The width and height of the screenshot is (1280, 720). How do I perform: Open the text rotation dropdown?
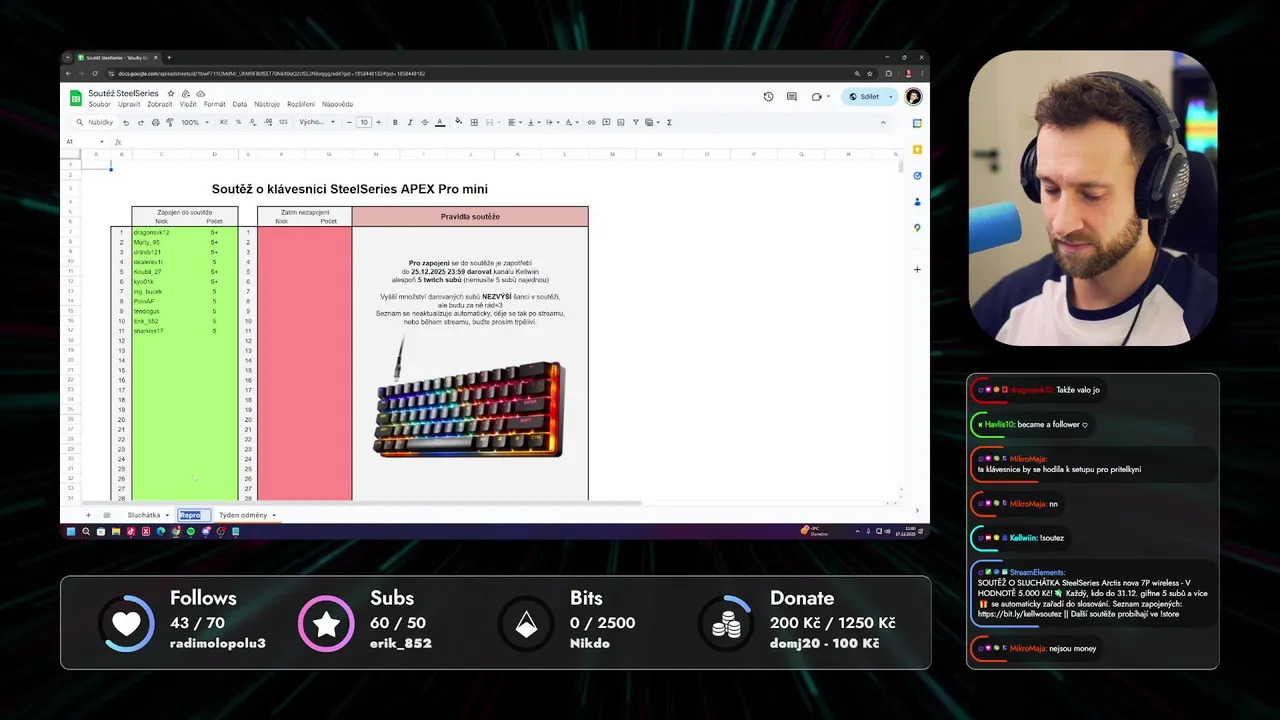click(x=572, y=122)
